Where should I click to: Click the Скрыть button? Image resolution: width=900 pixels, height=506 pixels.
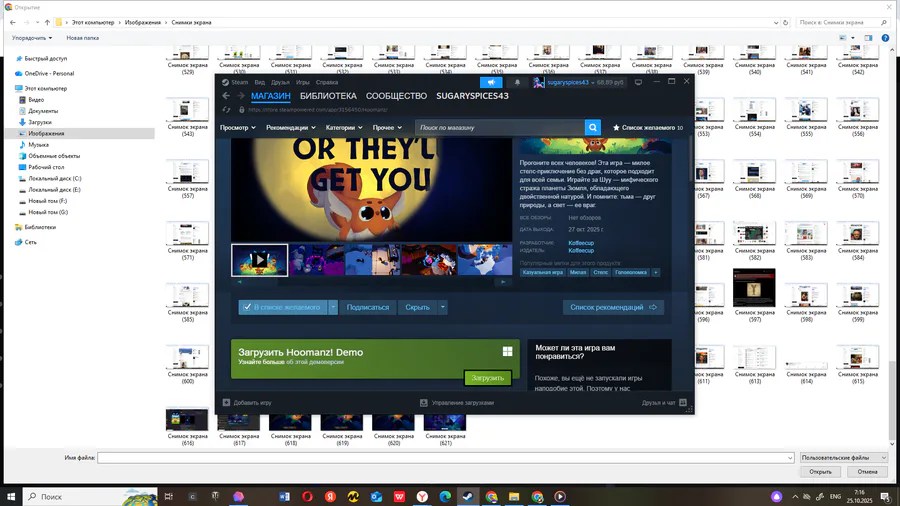417,307
